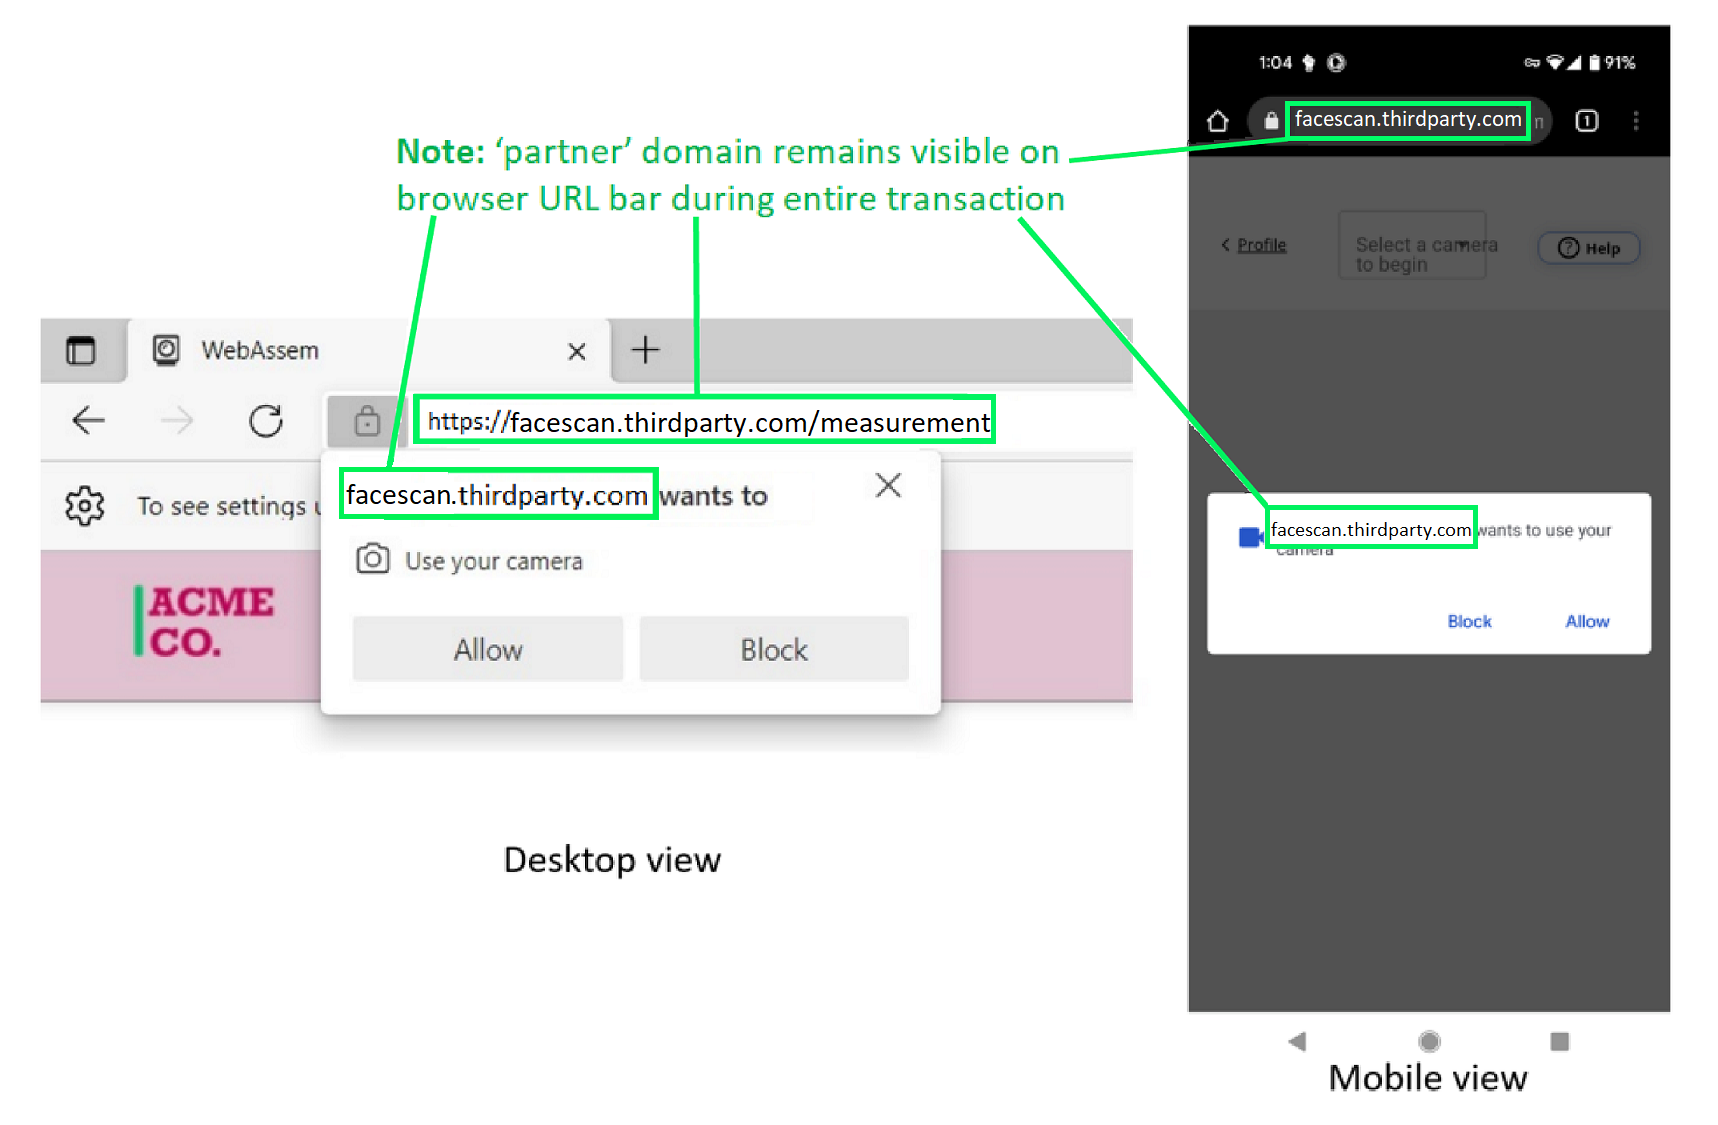The height and width of the screenshot is (1125, 1718).
Task: Dismiss the desktop camera permission popup
Action: (x=888, y=485)
